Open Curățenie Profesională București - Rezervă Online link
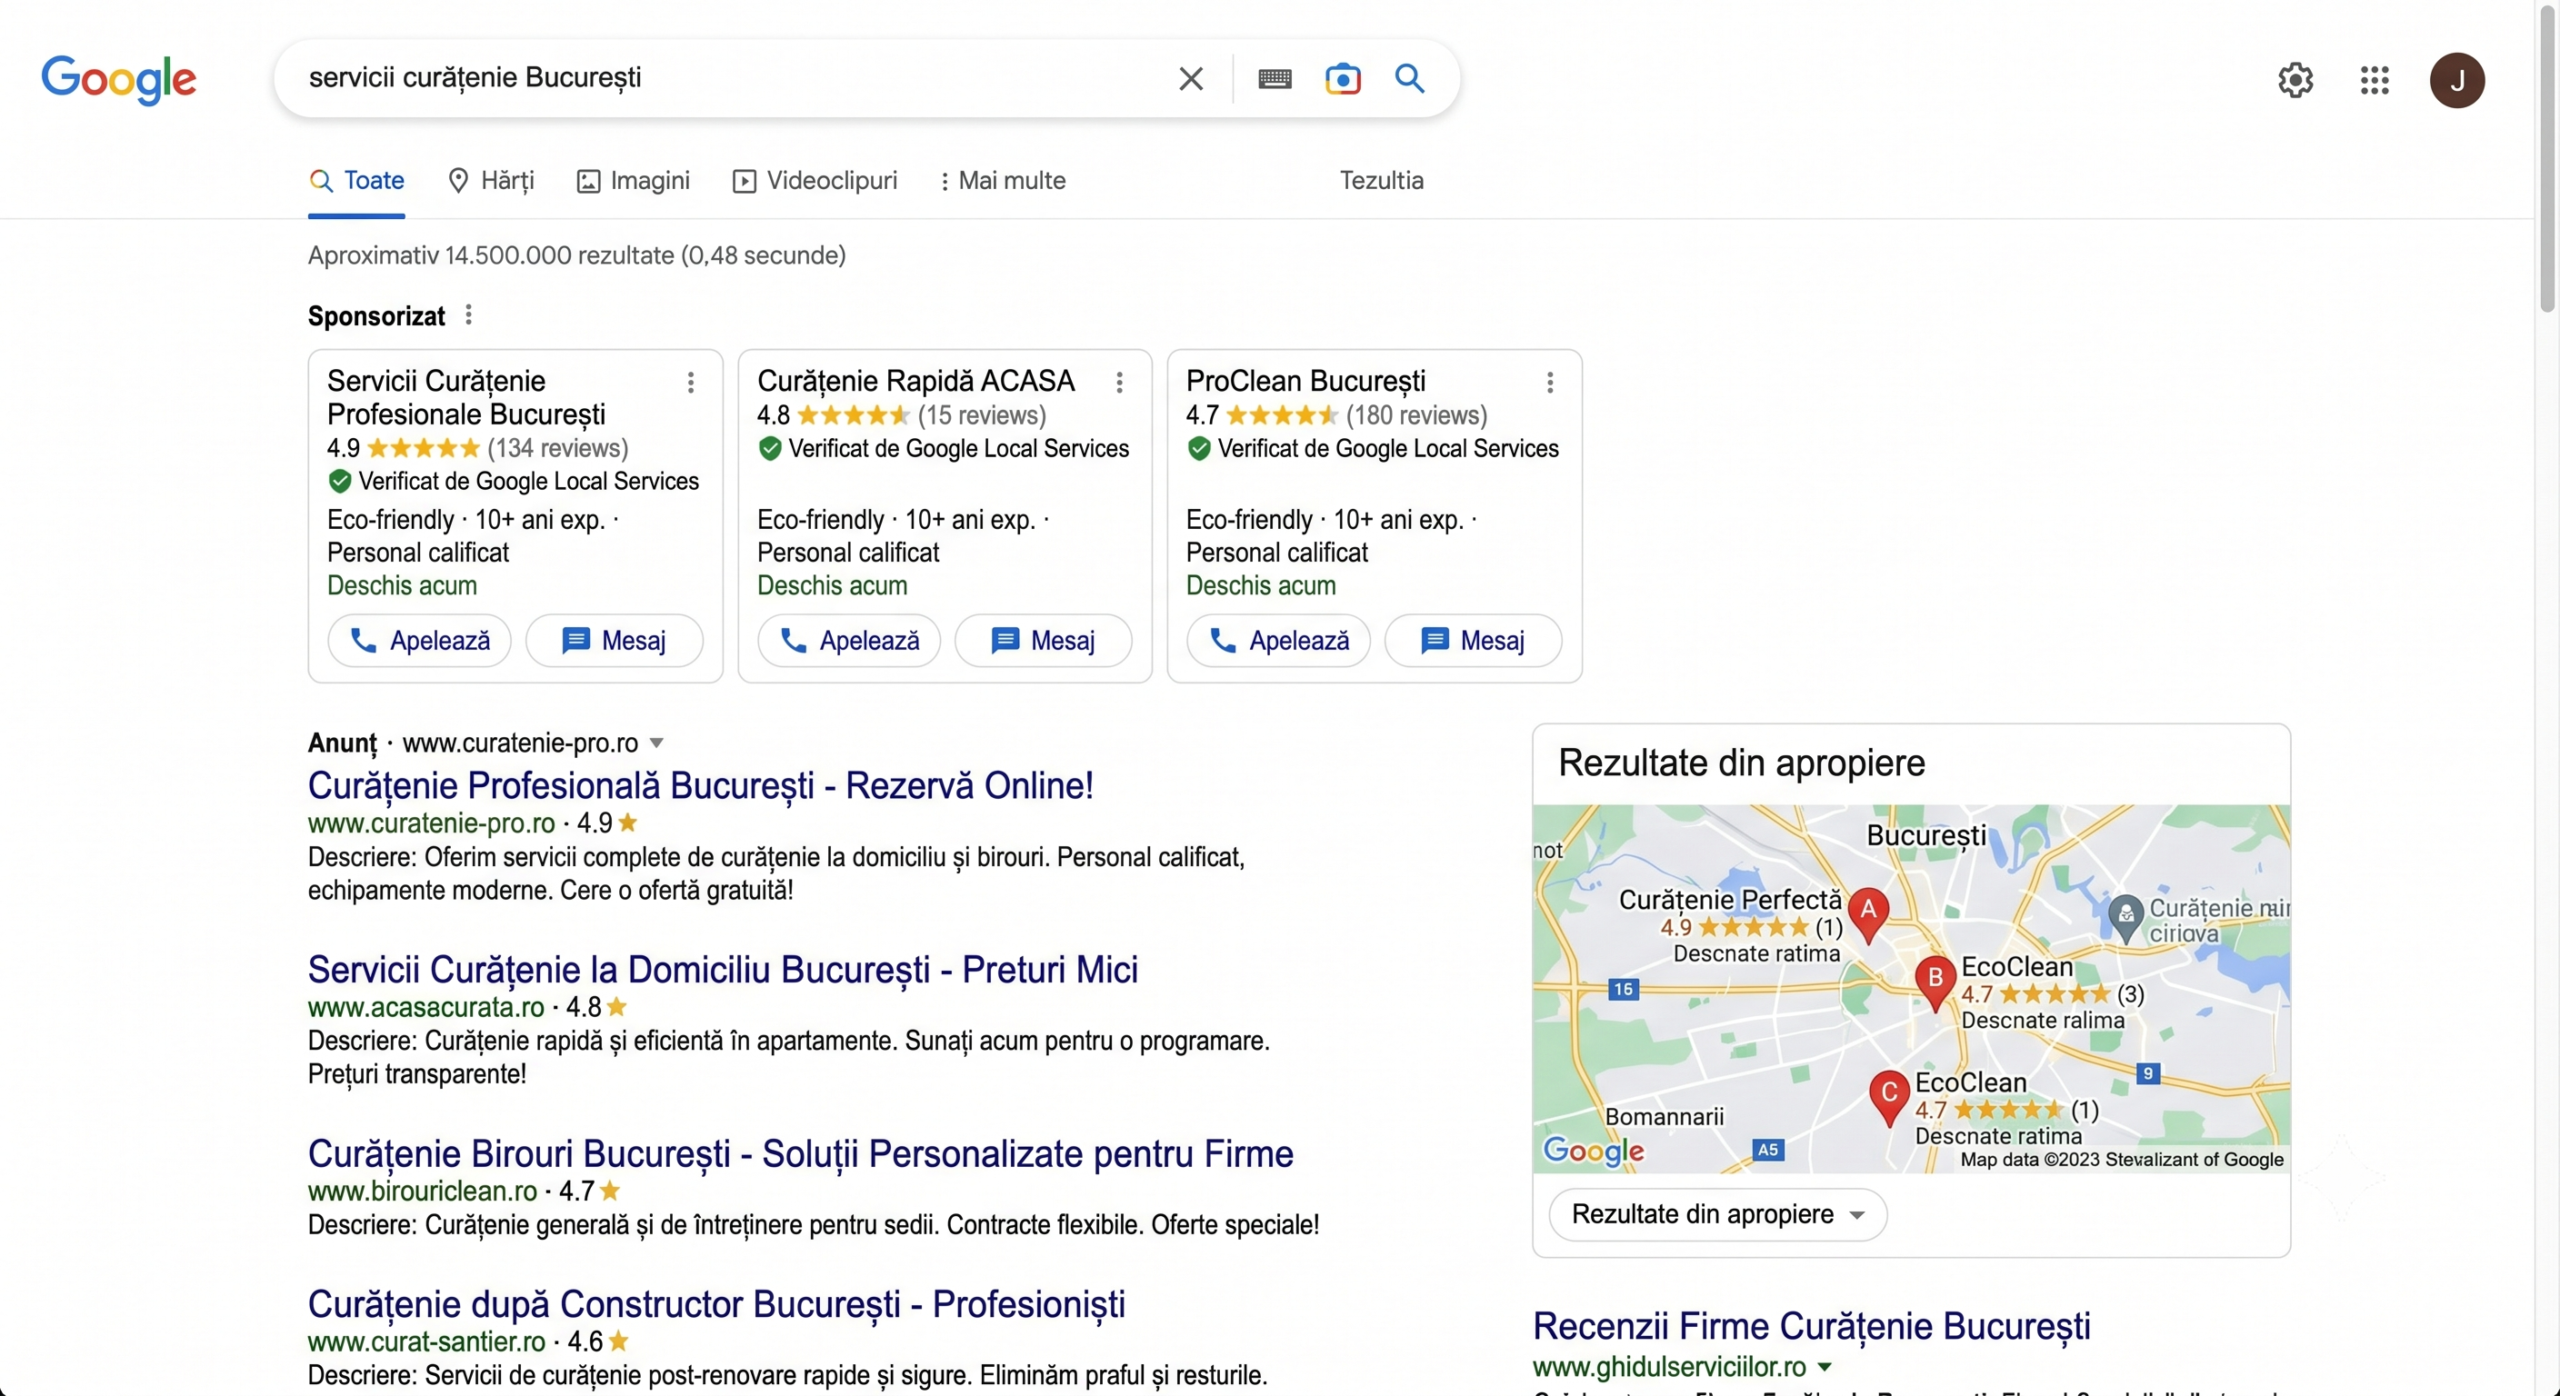The height and width of the screenshot is (1396, 2560). (x=700, y=786)
